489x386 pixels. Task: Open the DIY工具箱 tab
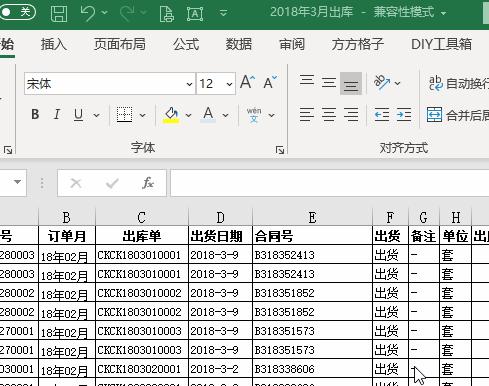click(x=441, y=44)
